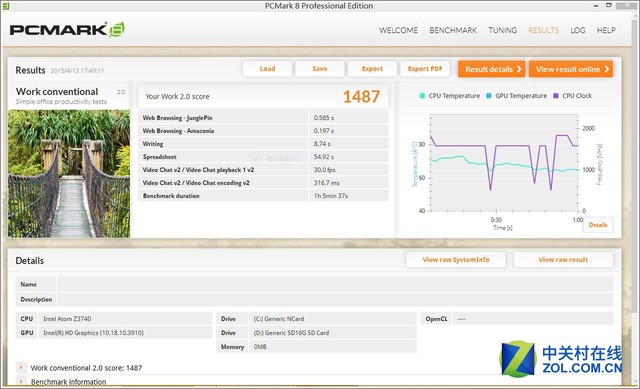Image resolution: width=640 pixels, height=389 pixels.
Task: Click the Work conventional heading
Action: tap(57, 91)
